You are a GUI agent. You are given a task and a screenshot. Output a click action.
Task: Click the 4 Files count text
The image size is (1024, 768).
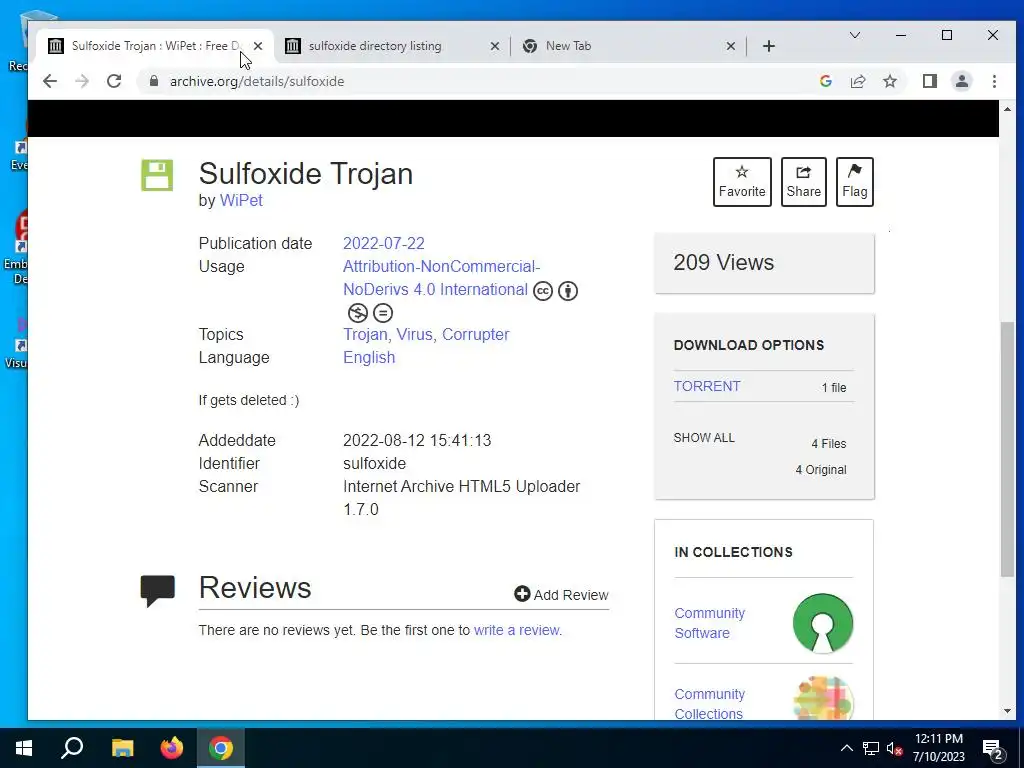(828, 443)
